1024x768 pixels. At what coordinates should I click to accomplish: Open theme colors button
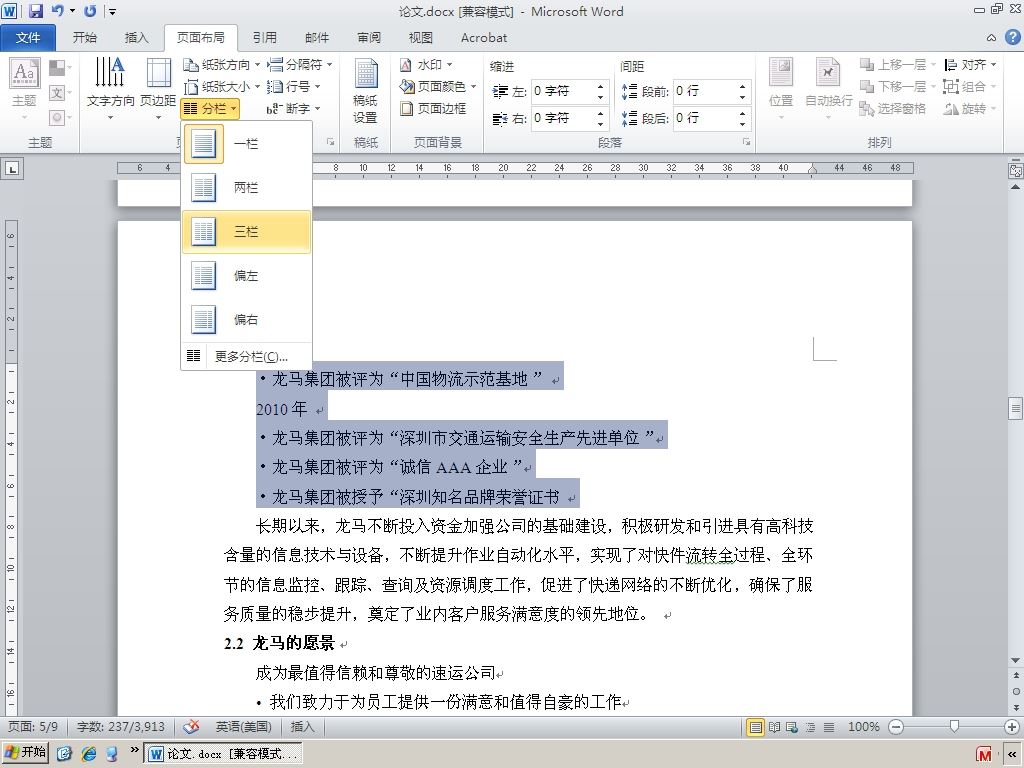(x=59, y=67)
